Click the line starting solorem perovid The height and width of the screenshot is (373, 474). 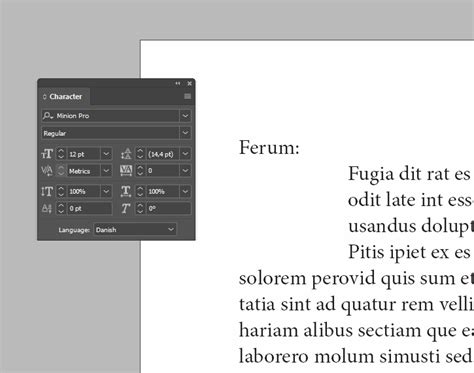(x=356, y=279)
